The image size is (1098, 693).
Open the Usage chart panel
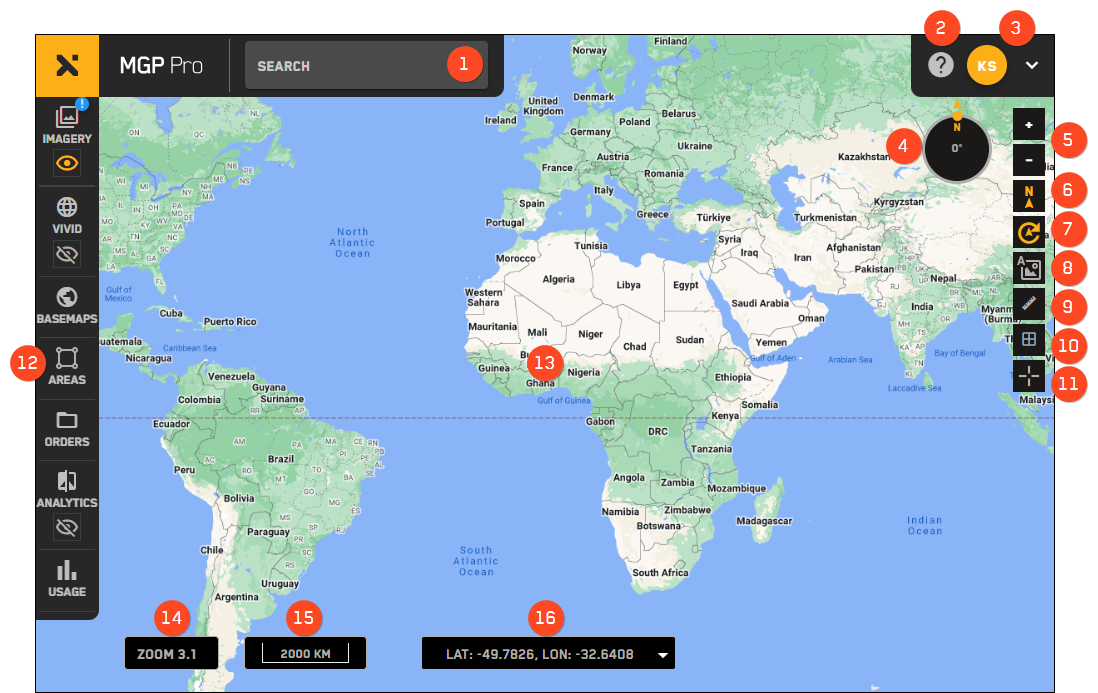67,578
